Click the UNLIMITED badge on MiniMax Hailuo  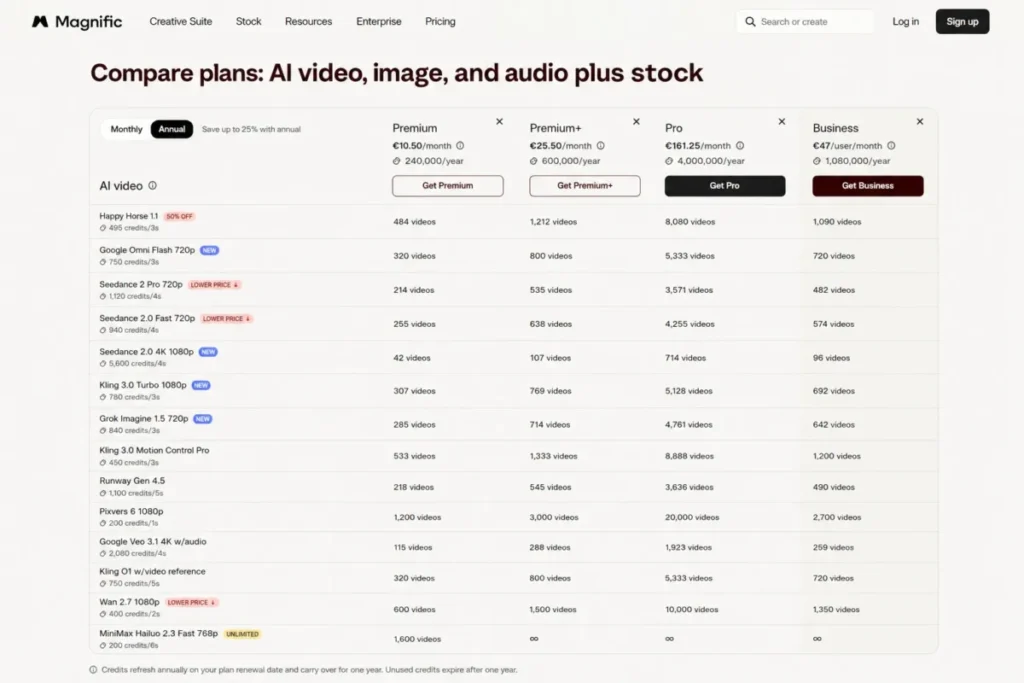[242, 634]
